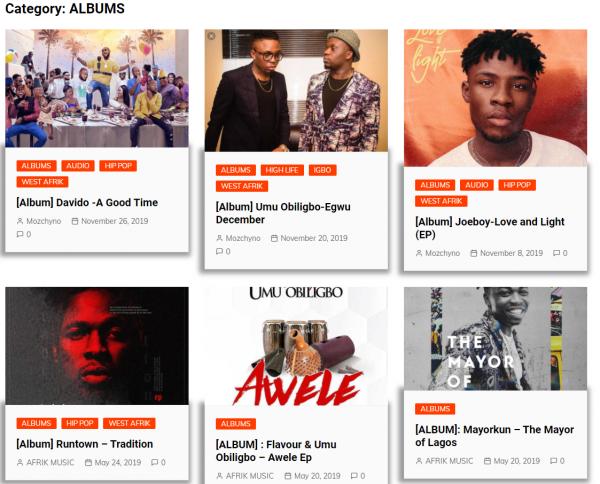Click Runtown red face cover thumbnail
The width and height of the screenshot is (600, 484).
point(97,346)
